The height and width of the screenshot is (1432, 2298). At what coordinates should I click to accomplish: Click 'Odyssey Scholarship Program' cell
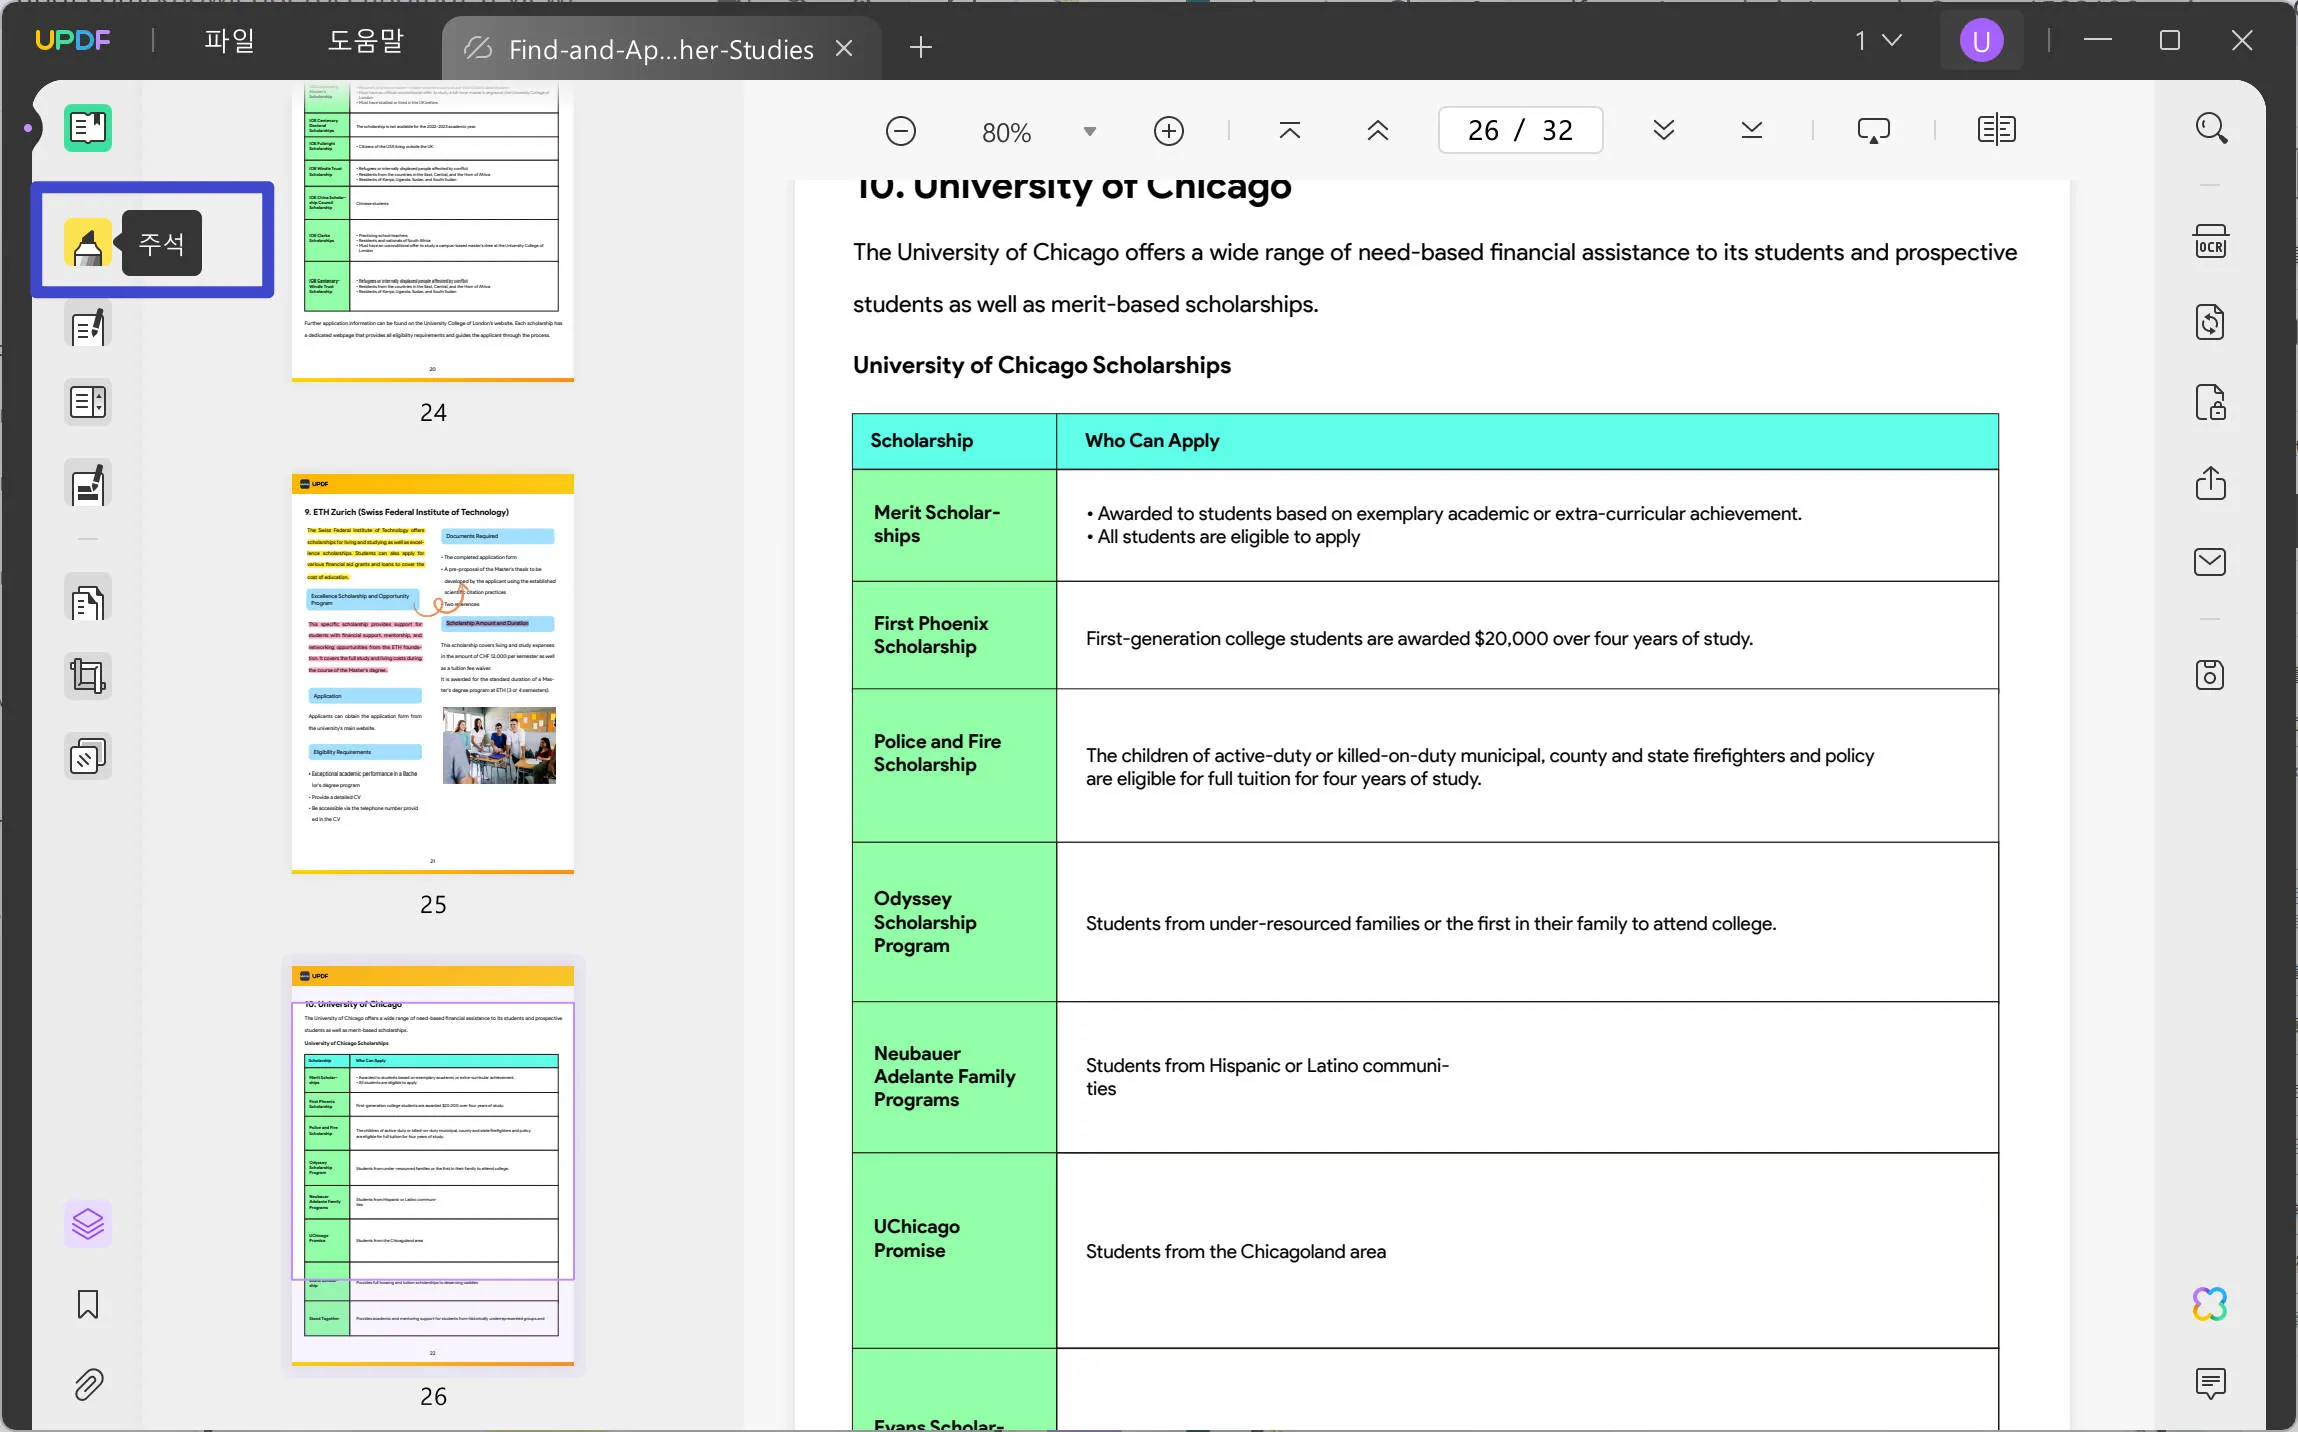[954, 922]
